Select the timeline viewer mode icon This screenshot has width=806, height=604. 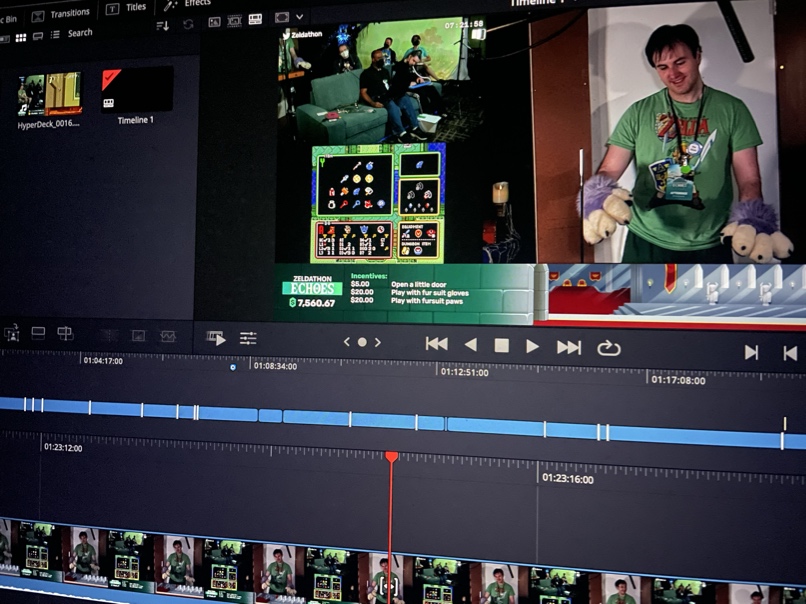[x=256, y=19]
